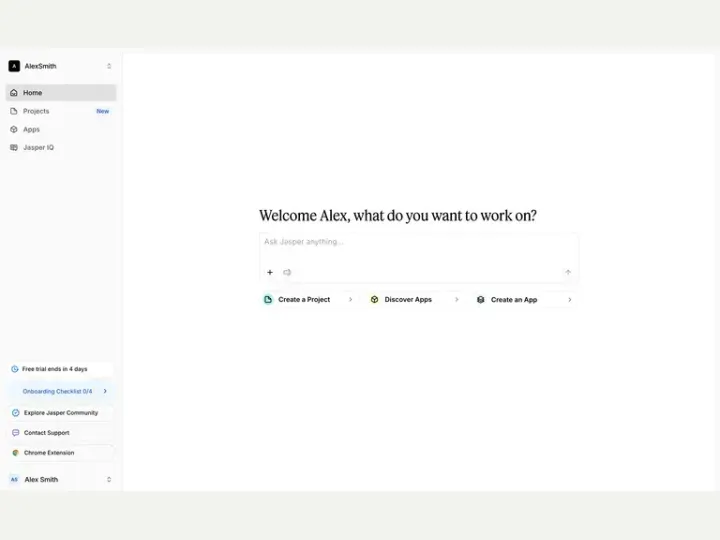This screenshot has width=720, height=540.
Task: Click the AS user avatar
Action: (14, 479)
